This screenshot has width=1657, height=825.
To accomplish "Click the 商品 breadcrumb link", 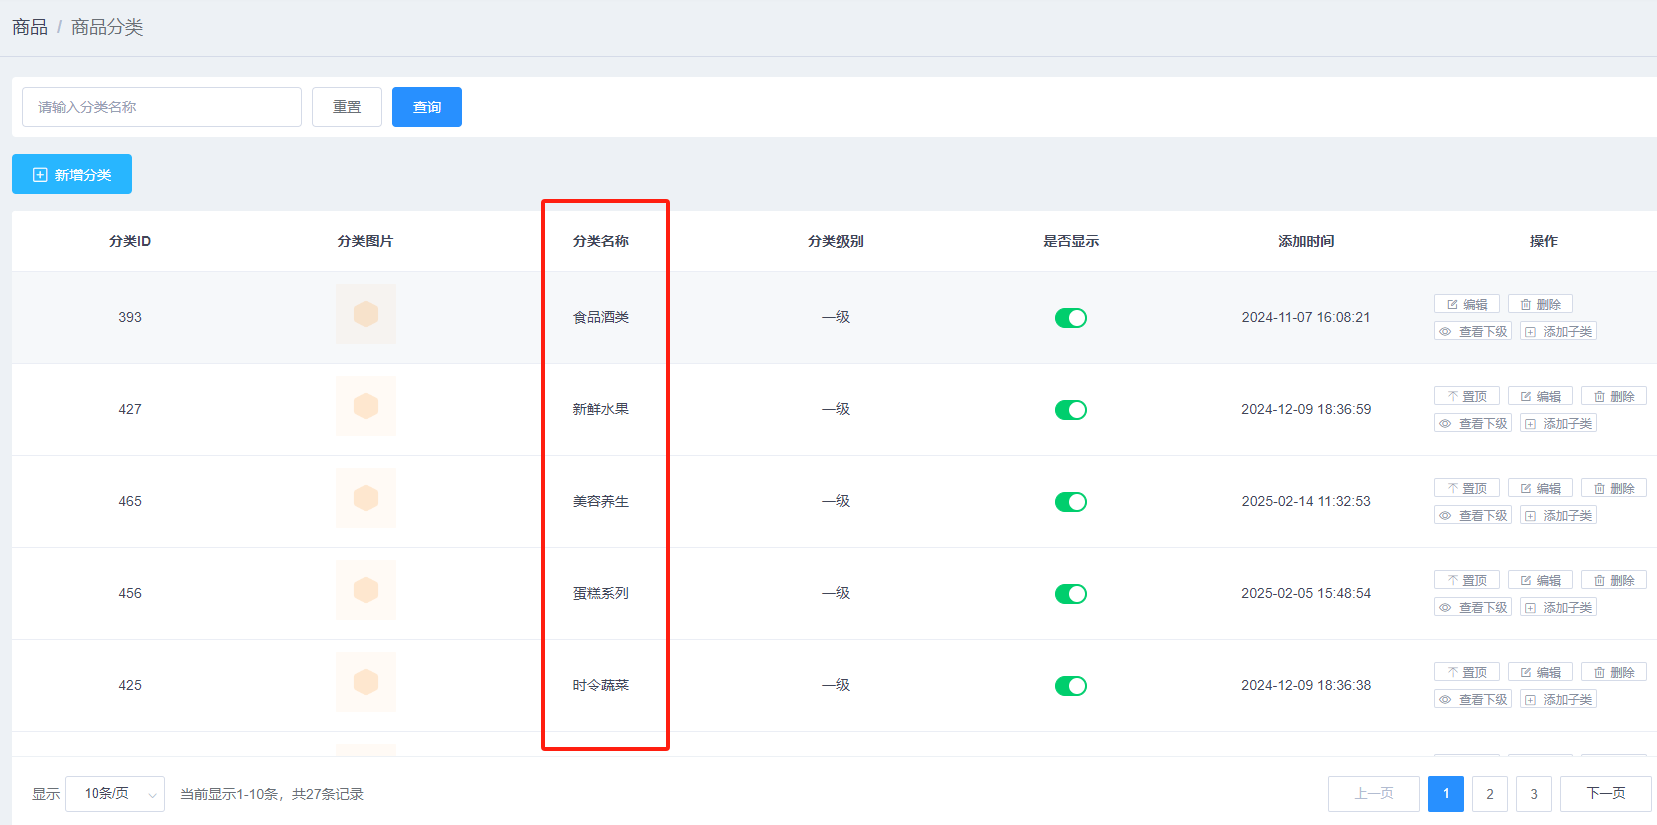I will pos(30,27).
